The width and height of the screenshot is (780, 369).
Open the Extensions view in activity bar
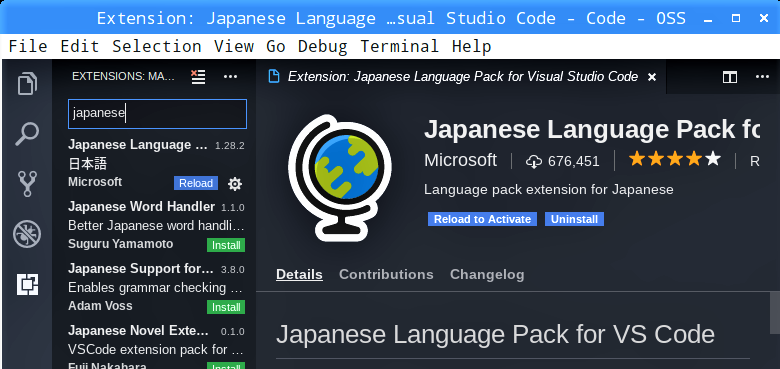(27, 284)
